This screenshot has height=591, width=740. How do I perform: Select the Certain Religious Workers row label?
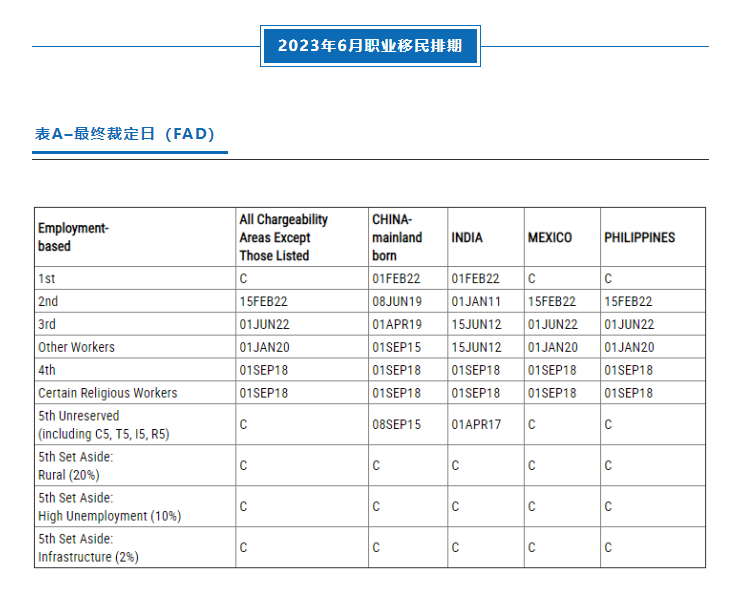[x=108, y=393]
